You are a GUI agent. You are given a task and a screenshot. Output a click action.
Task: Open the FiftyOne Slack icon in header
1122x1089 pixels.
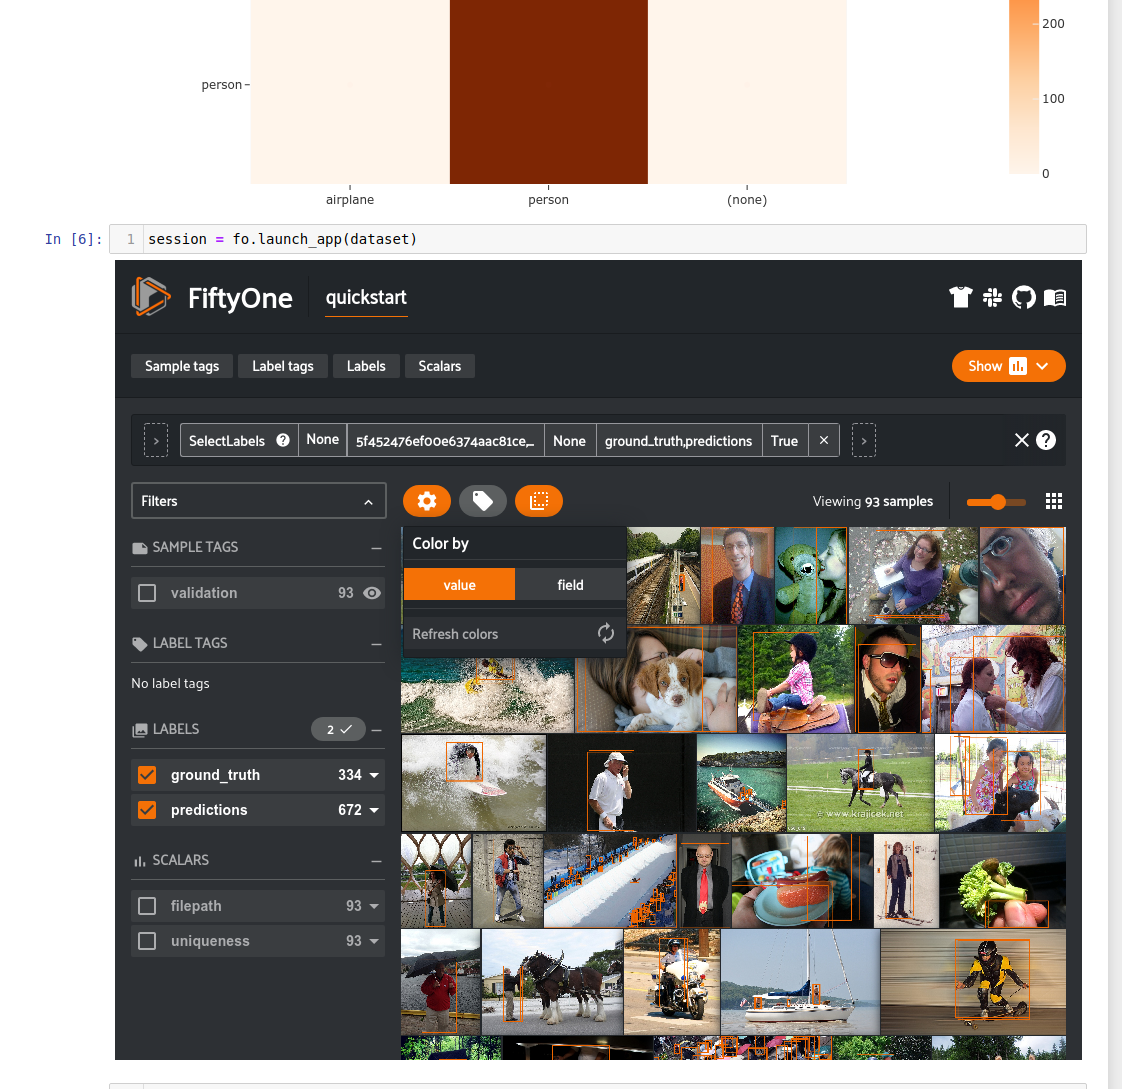(992, 297)
